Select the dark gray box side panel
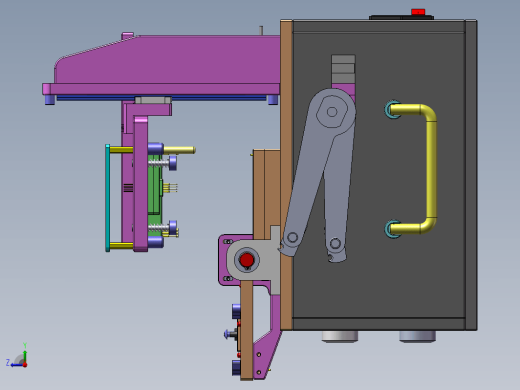Image resolution: width=520 pixels, height=390 pixels. coord(379,175)
